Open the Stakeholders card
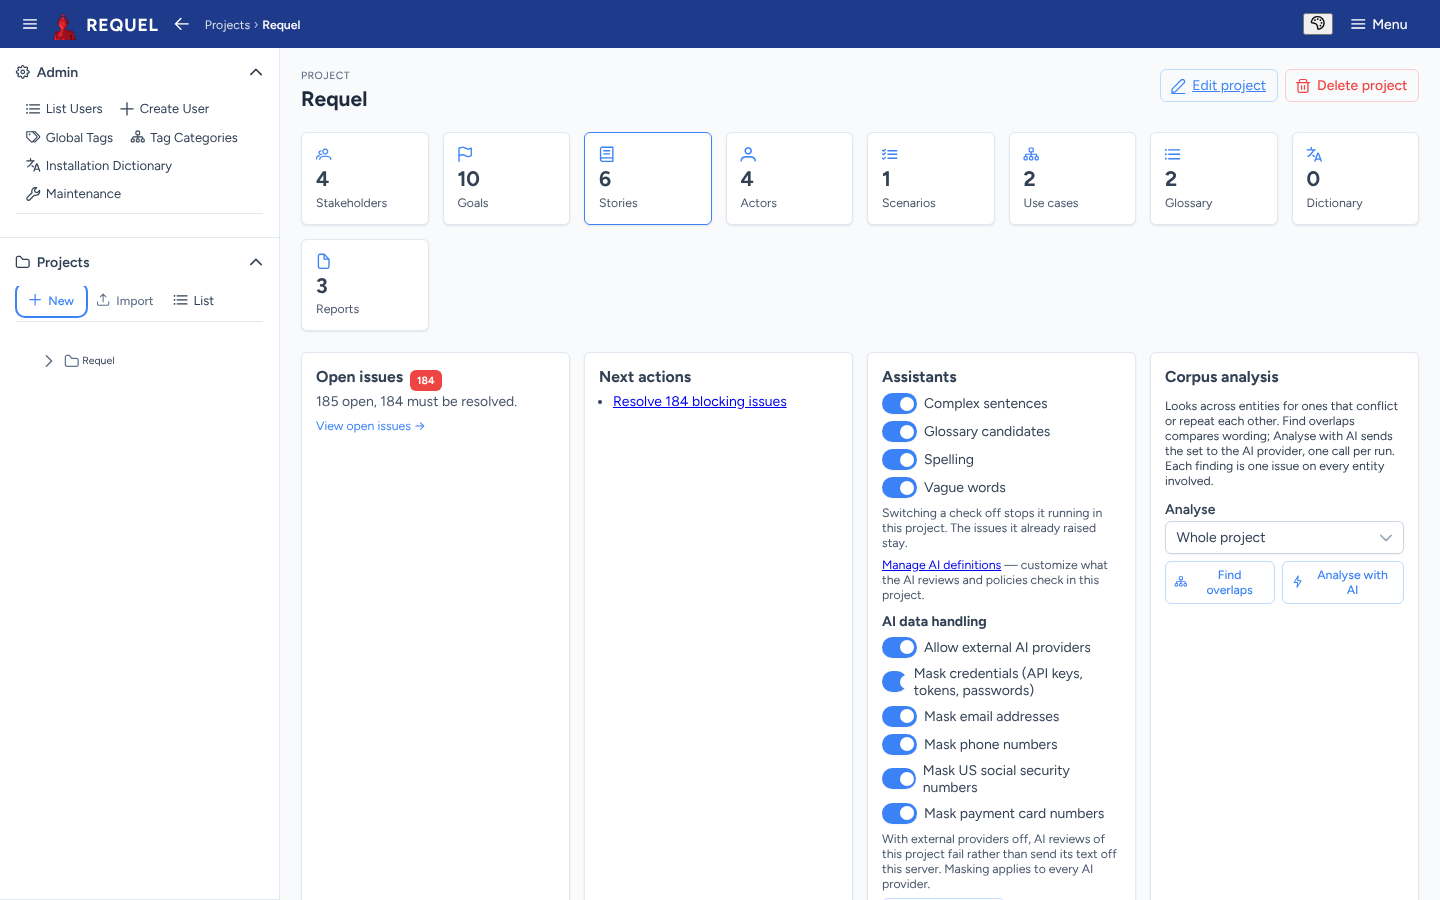 365,178
